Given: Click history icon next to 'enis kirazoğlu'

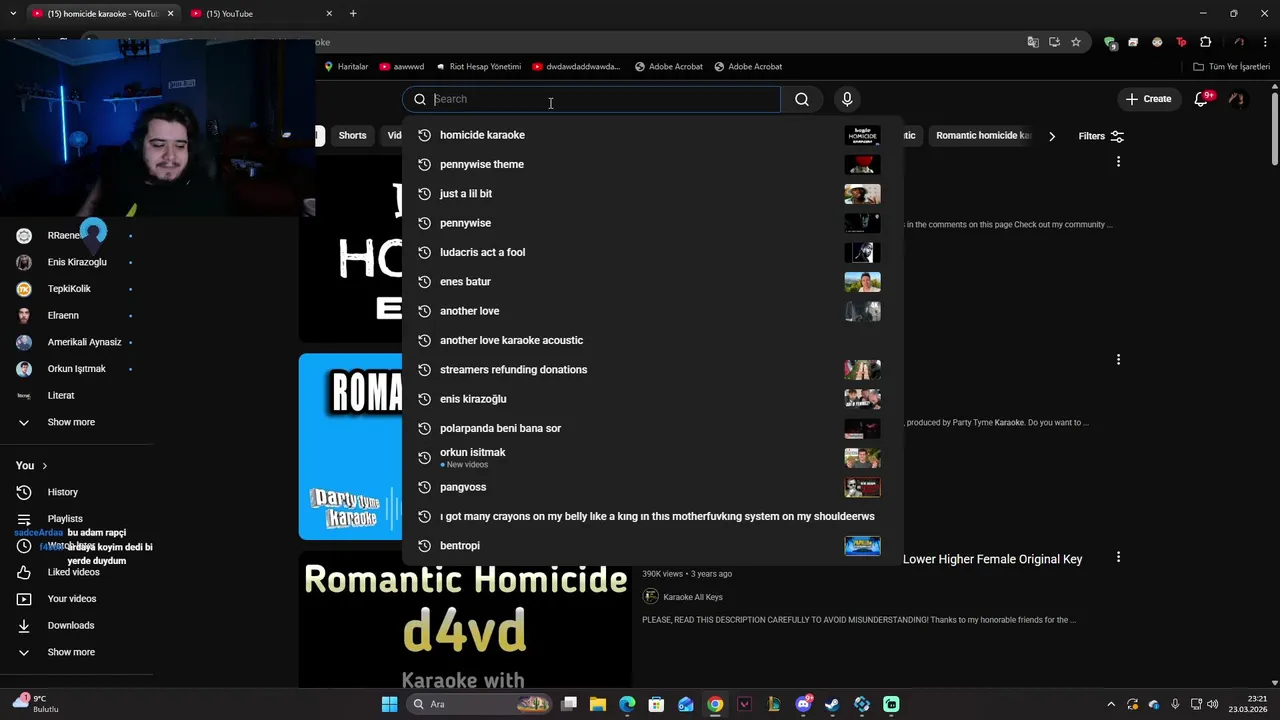Looking at the screenshot, I should [x=424, y=399].
